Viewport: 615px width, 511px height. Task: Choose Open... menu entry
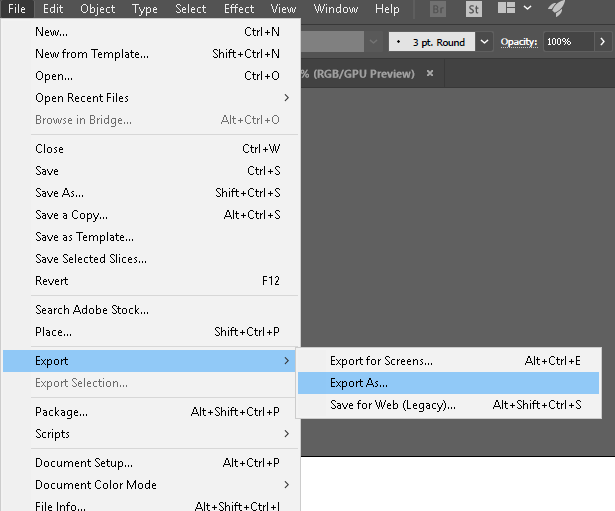[x=150, y=76]
